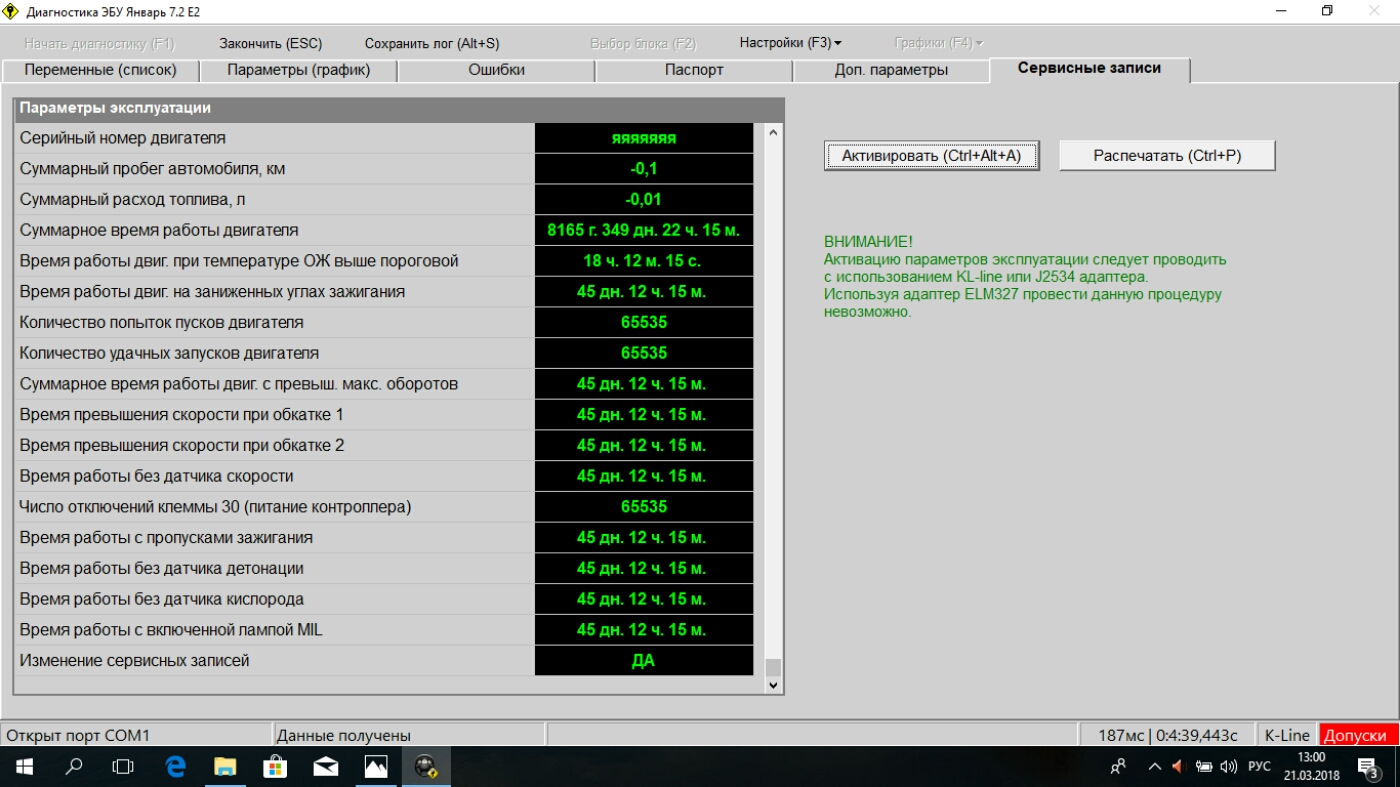Click the ВНИМАНИЕ! warning text
Image resolution: width=1400 pixels, height=787 pixels.
click(x=868, y=243)
